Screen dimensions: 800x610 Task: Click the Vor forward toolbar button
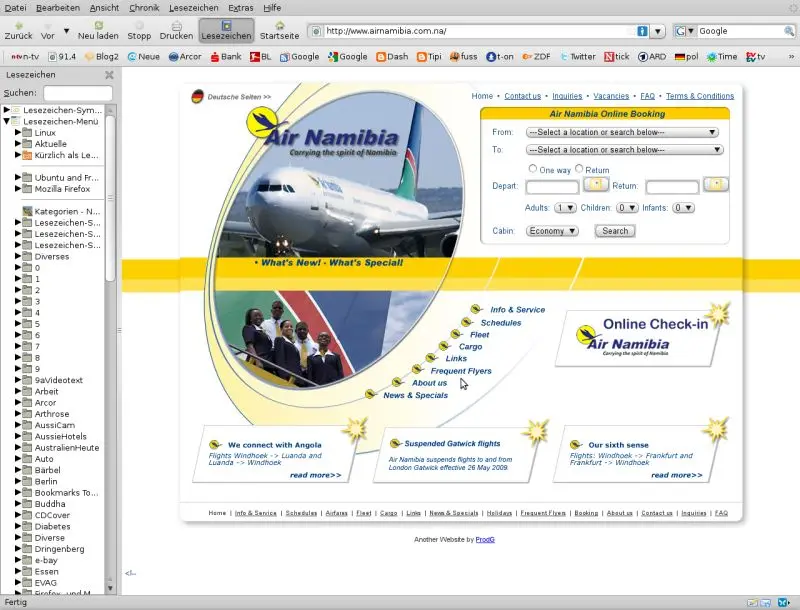click(48, 31)
